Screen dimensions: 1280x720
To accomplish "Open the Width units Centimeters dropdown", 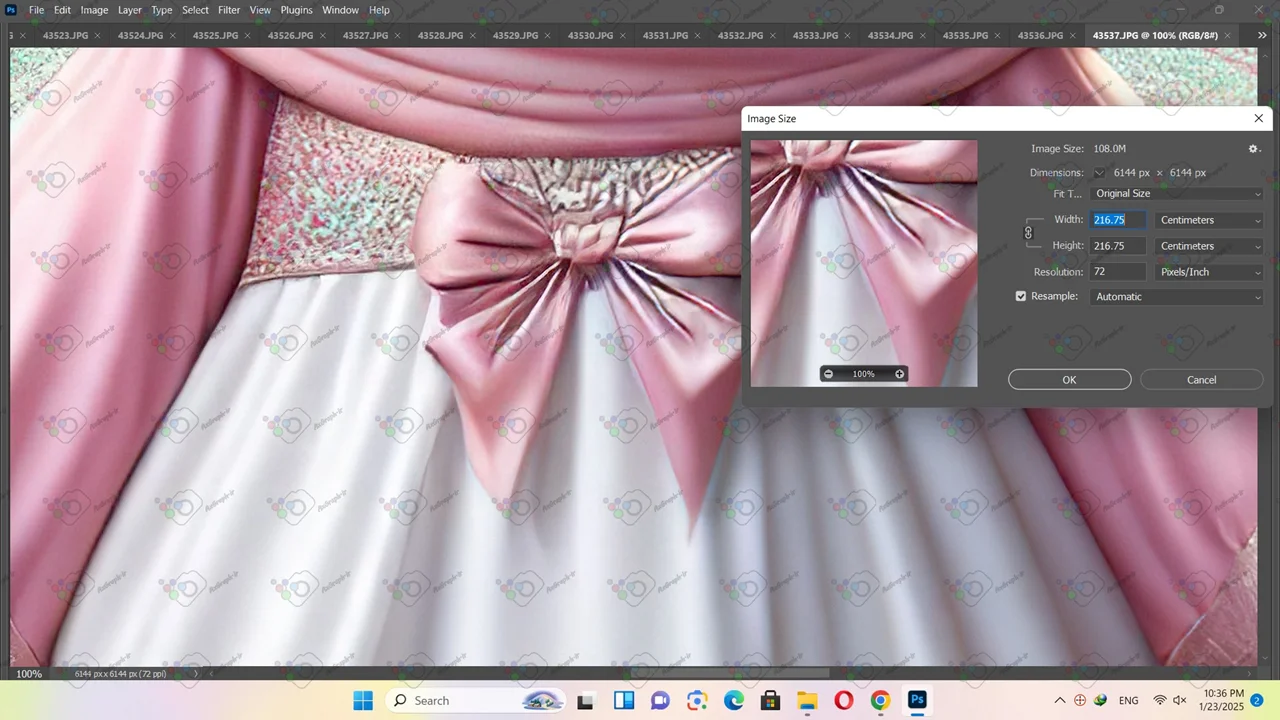I will (x=1208, y=220).
